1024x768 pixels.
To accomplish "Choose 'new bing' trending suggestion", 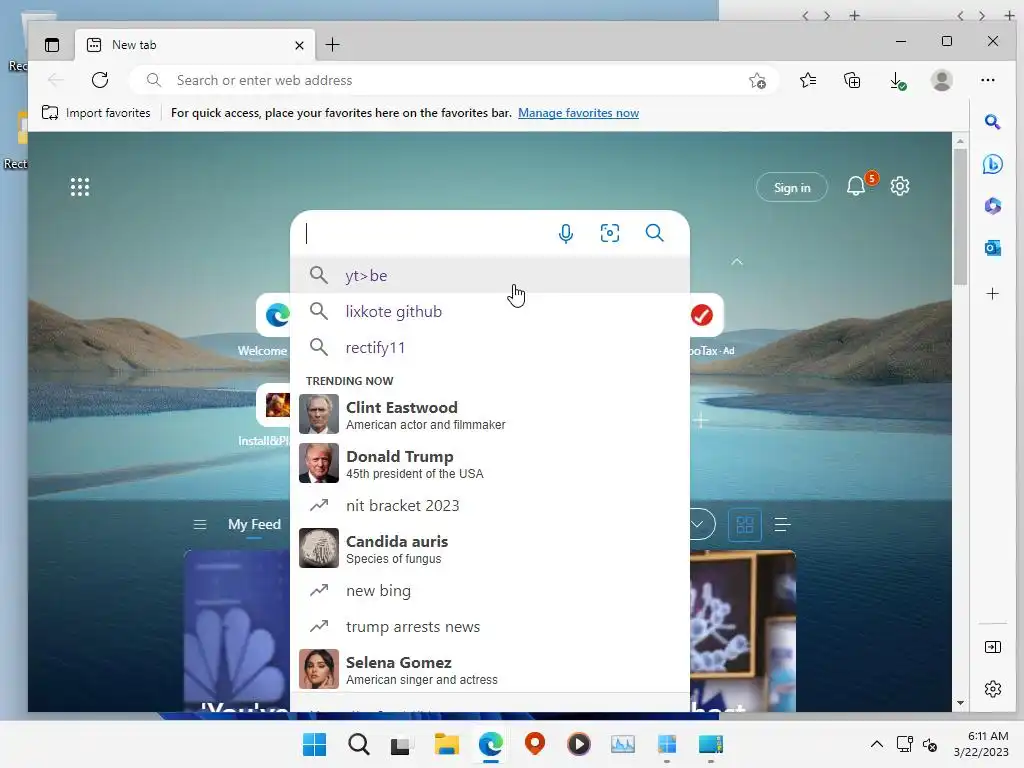I will pyautogui.click(x=490, y=590).
